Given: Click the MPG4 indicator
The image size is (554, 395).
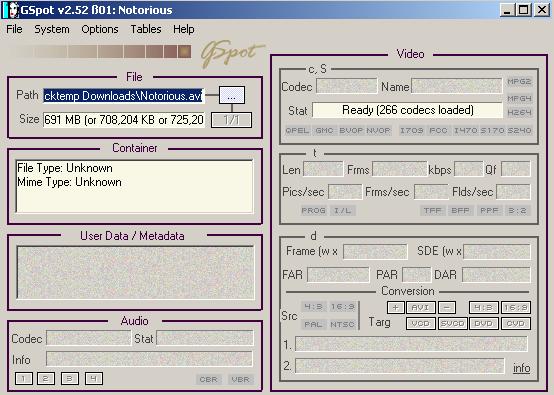Looking at the screenshot, I should point(519,98).
